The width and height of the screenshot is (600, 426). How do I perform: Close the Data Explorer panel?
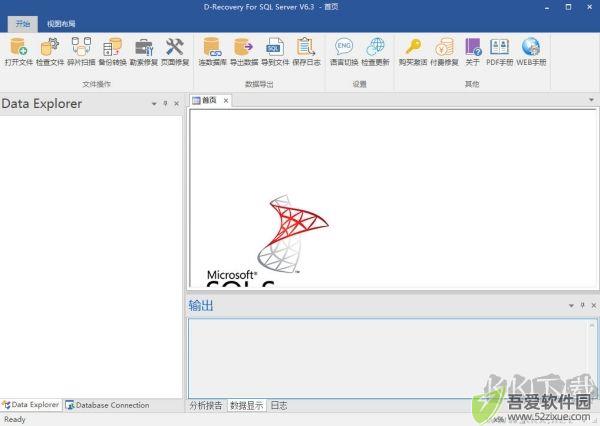pyautogui.click(x=176, y=103)
